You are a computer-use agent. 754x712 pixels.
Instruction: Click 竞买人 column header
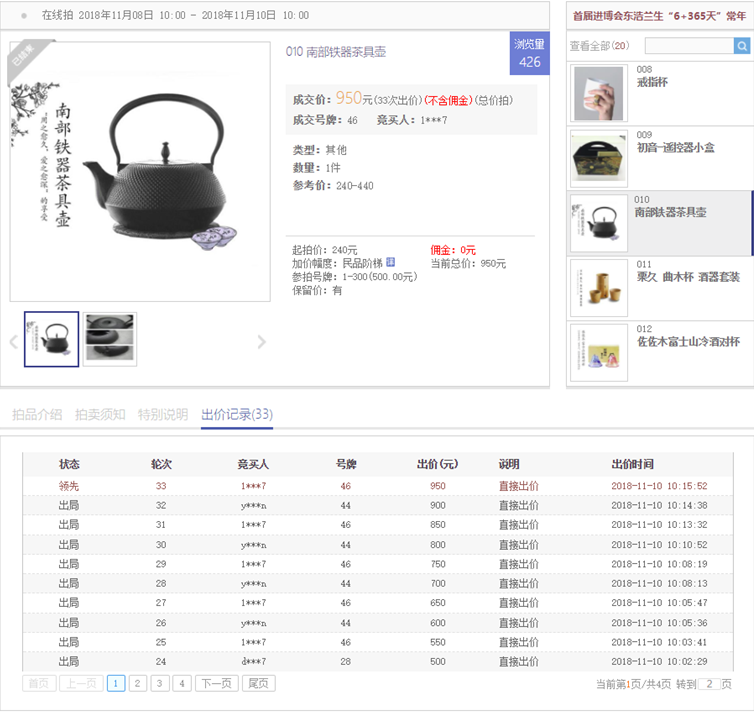[253, 464]
